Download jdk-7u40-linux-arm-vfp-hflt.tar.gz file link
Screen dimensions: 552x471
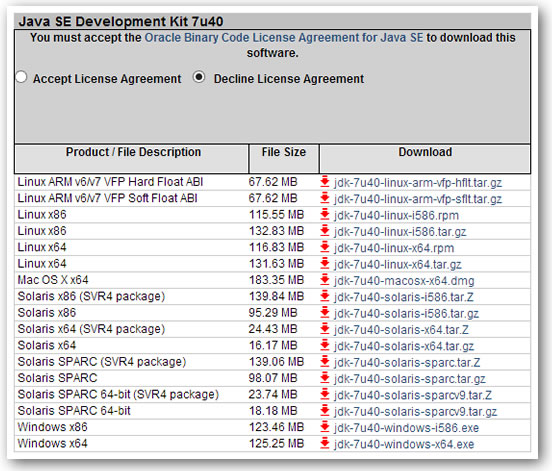(x=418, y=183)
